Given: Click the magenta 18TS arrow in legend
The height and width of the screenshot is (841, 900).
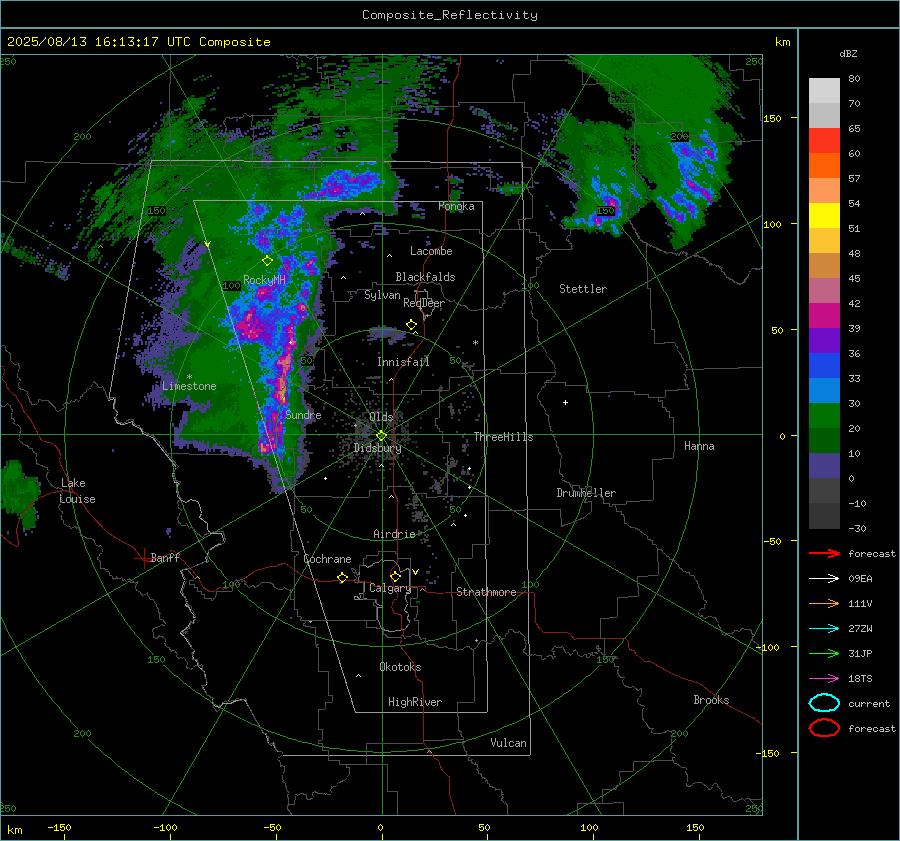Looking at the screenshot, I should [824, 679].
